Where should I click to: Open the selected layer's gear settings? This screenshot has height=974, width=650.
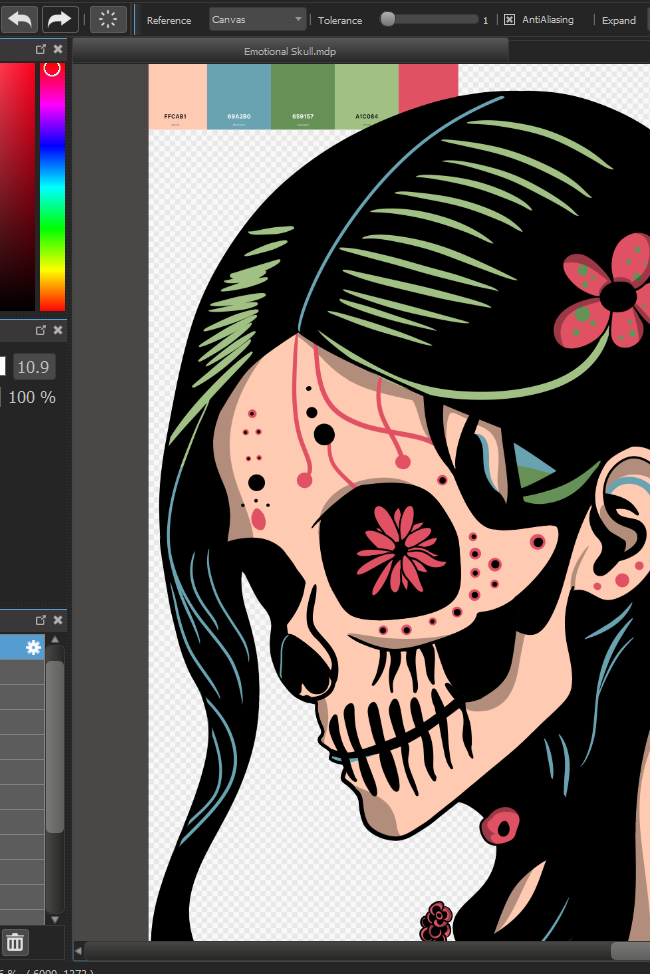pyautogui.click(x=34, y=648)
